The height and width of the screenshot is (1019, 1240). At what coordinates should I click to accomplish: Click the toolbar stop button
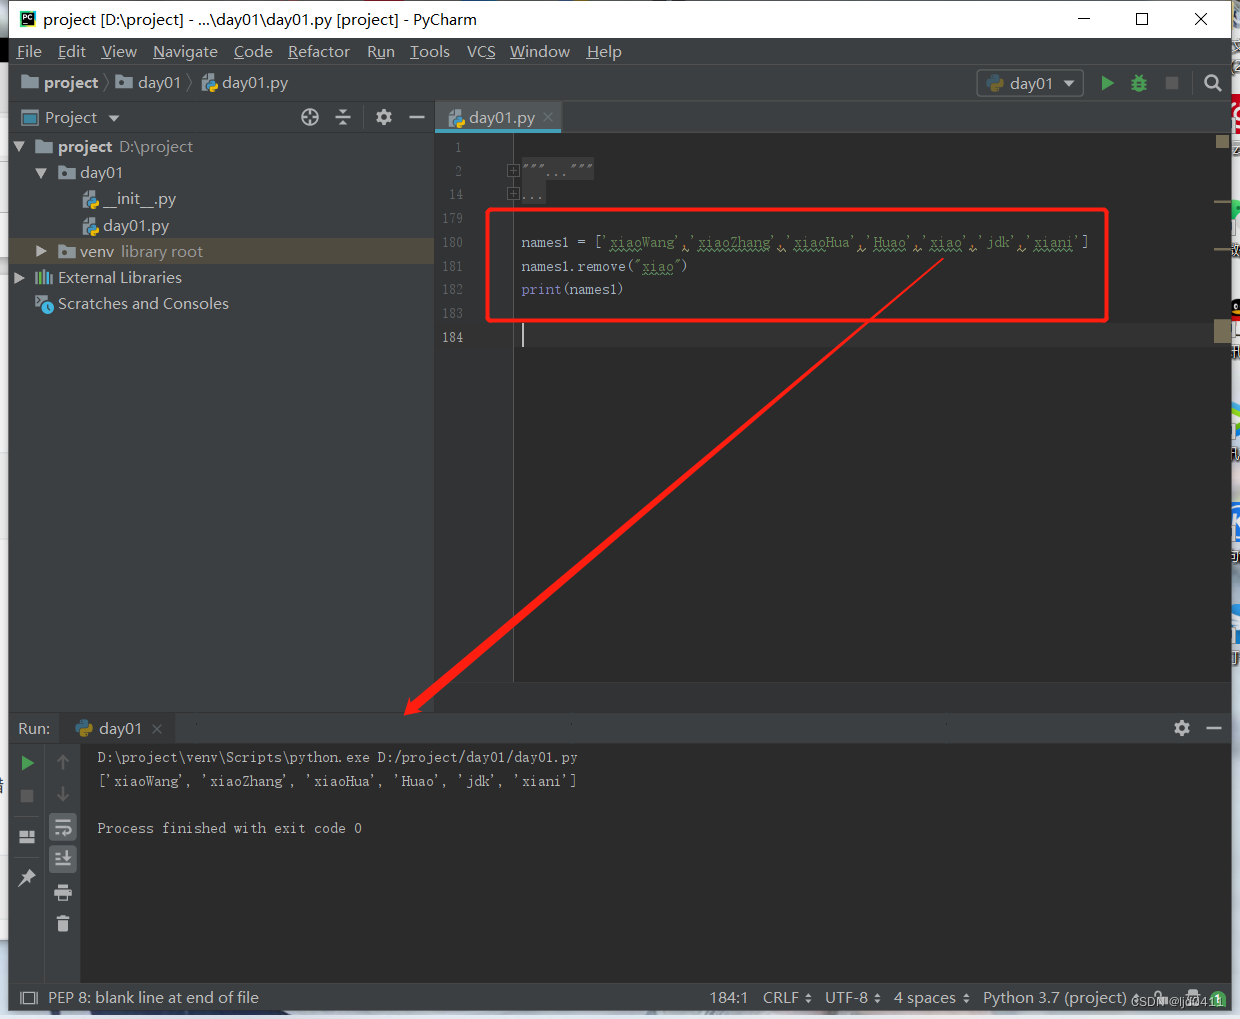(x=1172, y=83)
